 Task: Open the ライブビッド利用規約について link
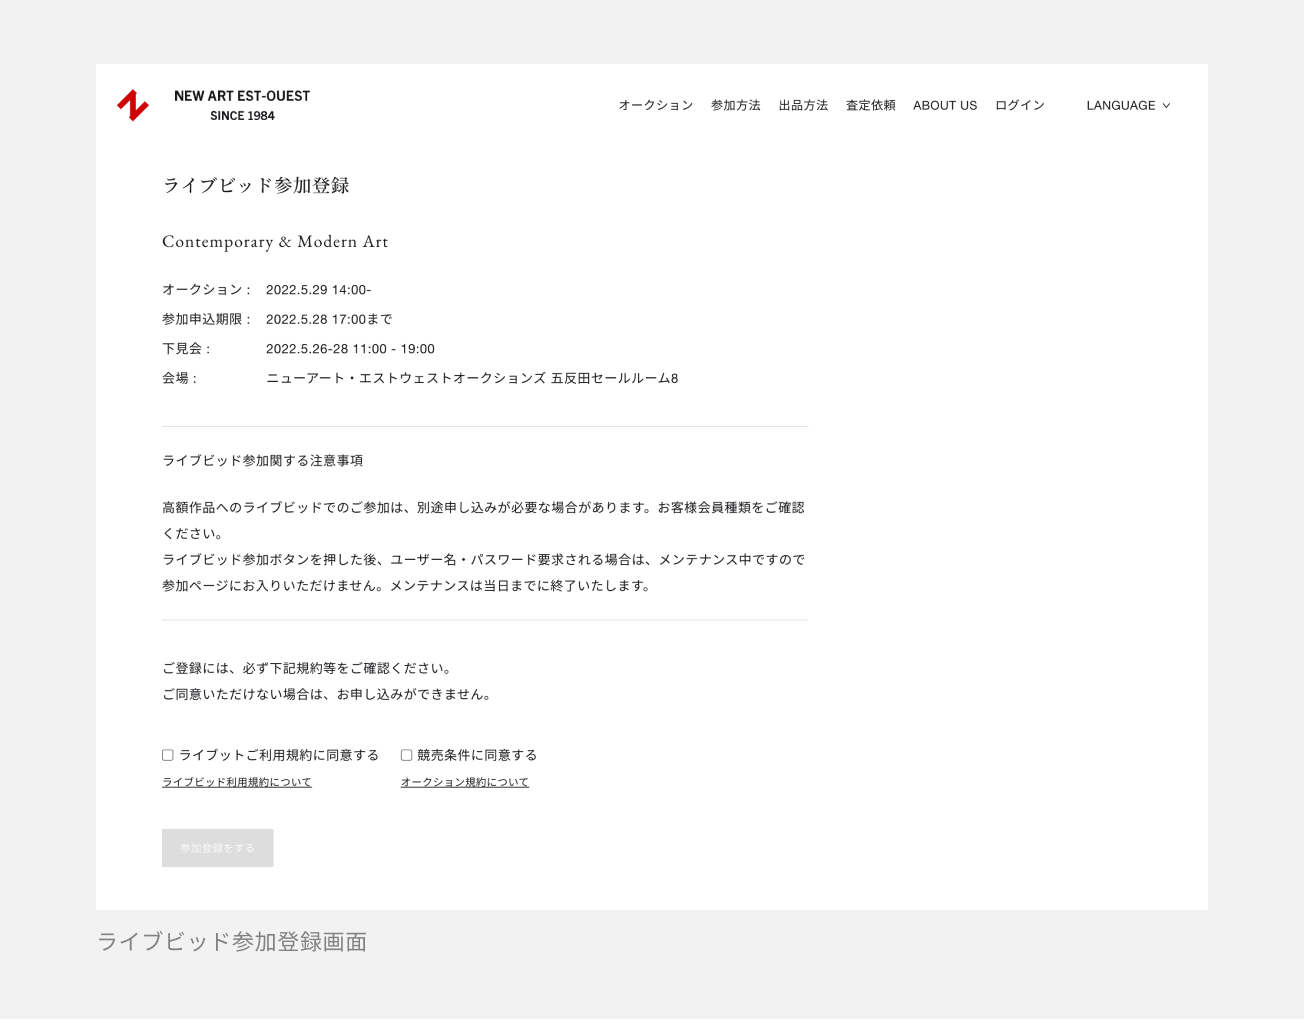[237, 782]
